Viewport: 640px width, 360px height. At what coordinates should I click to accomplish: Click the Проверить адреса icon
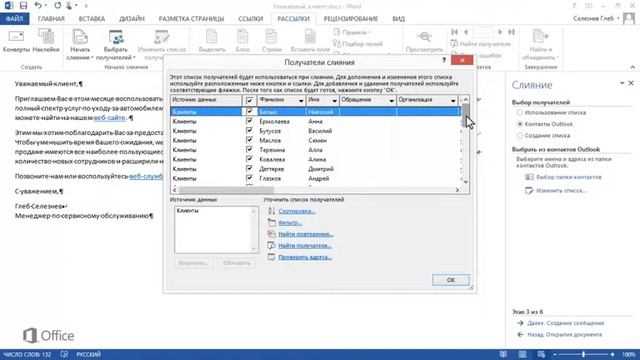tap(271, 257)
